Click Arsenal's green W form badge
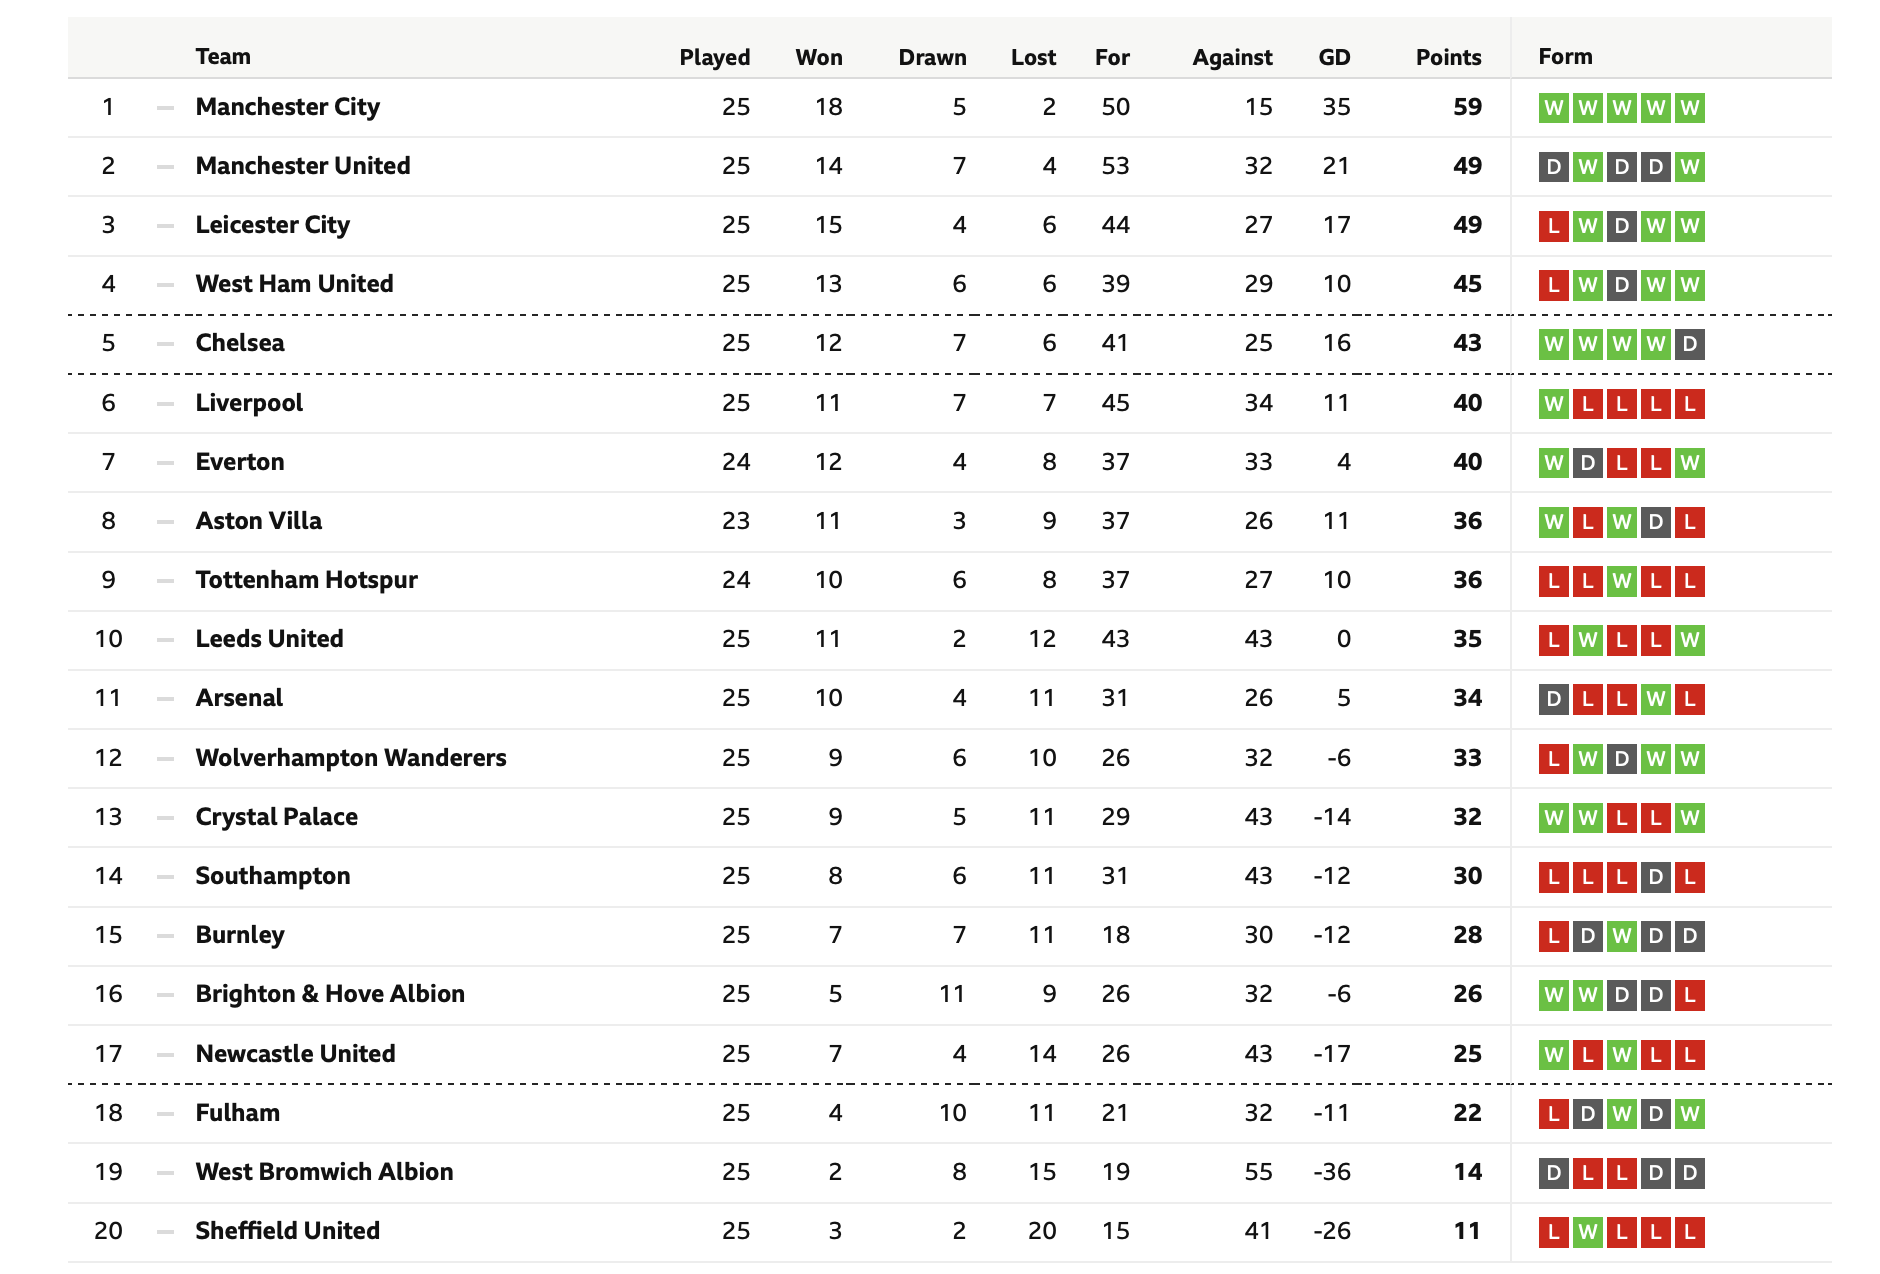 [1656, 699]
